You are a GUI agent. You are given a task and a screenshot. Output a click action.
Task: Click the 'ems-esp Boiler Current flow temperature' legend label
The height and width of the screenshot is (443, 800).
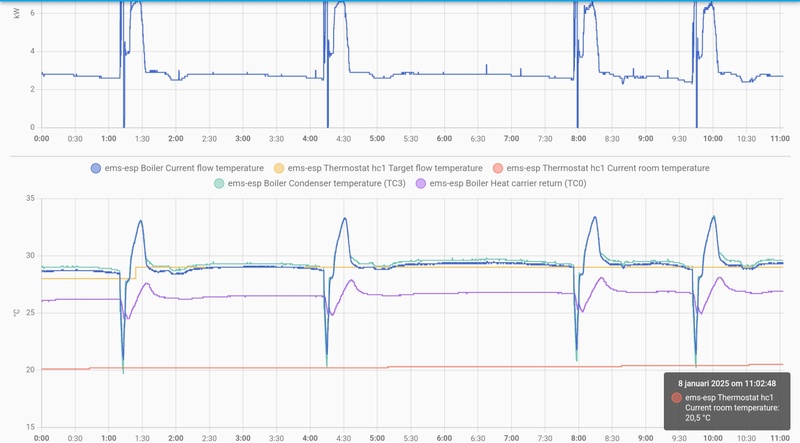pos(184,168)
